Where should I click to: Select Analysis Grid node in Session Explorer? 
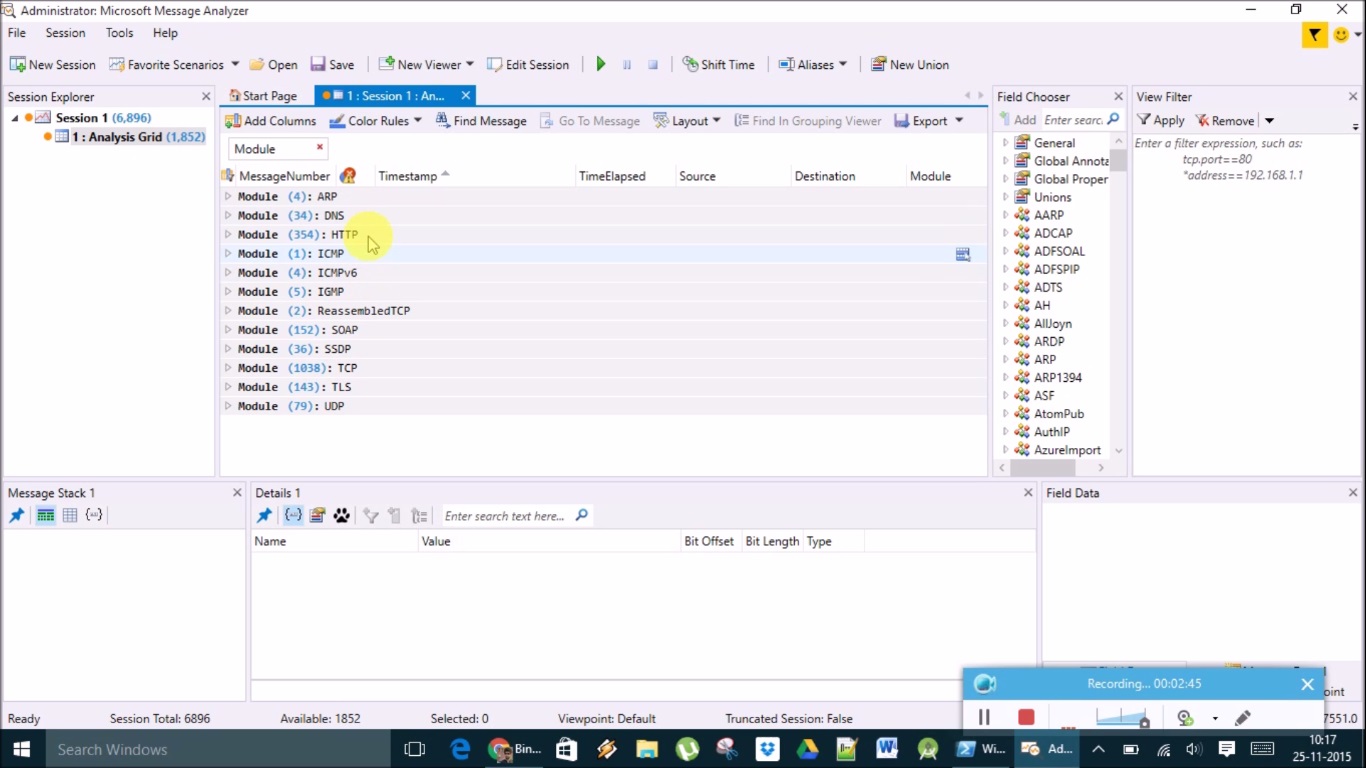coord(138,137)
